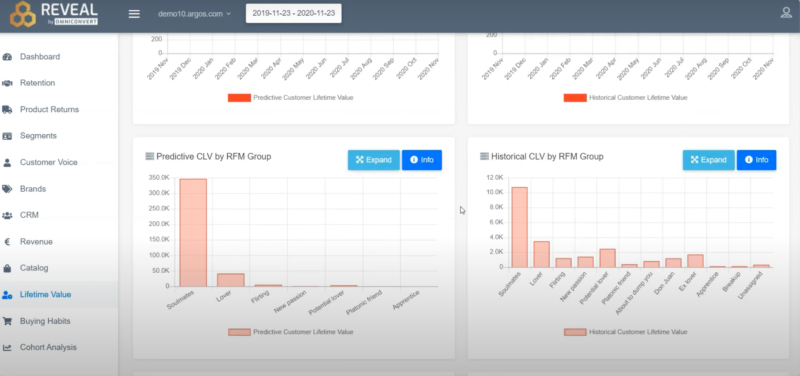Click the hamburger menu icon

pyautogui.click(x=134, y=14)
